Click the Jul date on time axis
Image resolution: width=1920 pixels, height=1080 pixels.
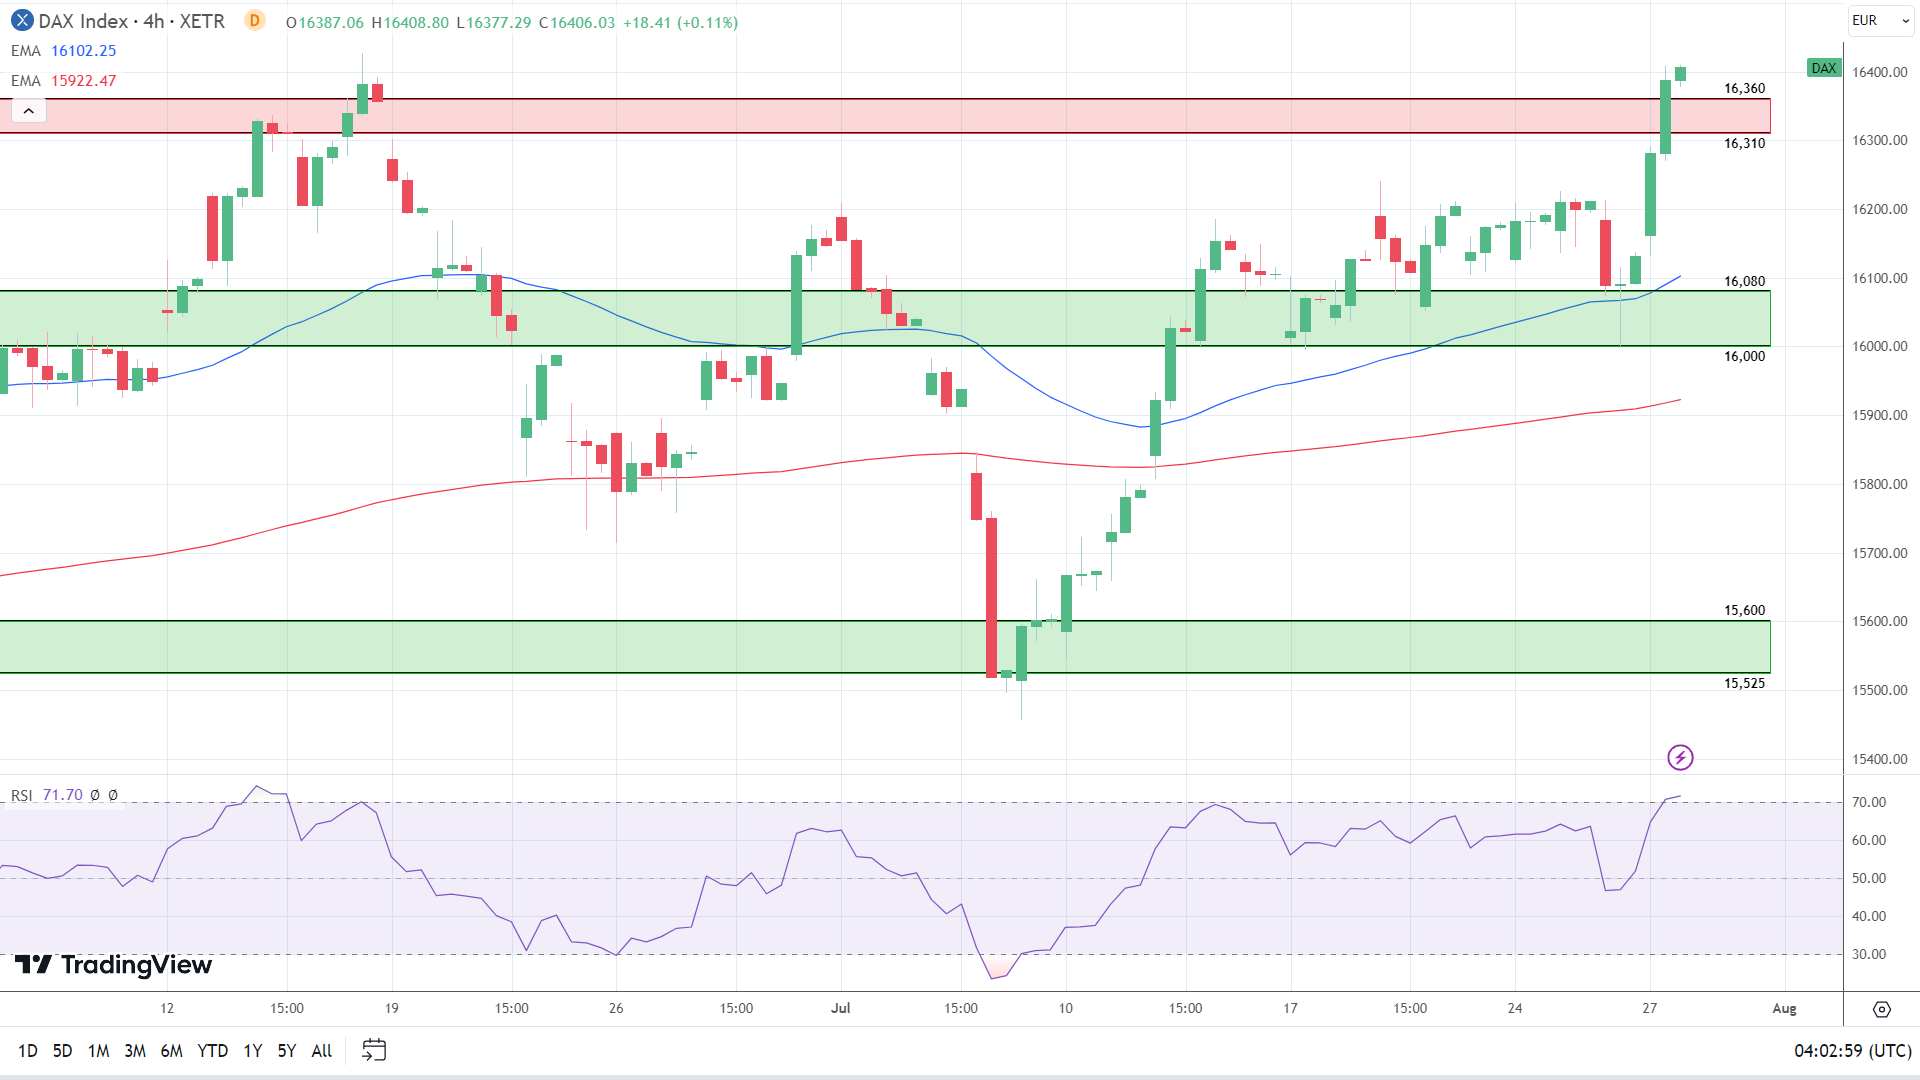840,1008
